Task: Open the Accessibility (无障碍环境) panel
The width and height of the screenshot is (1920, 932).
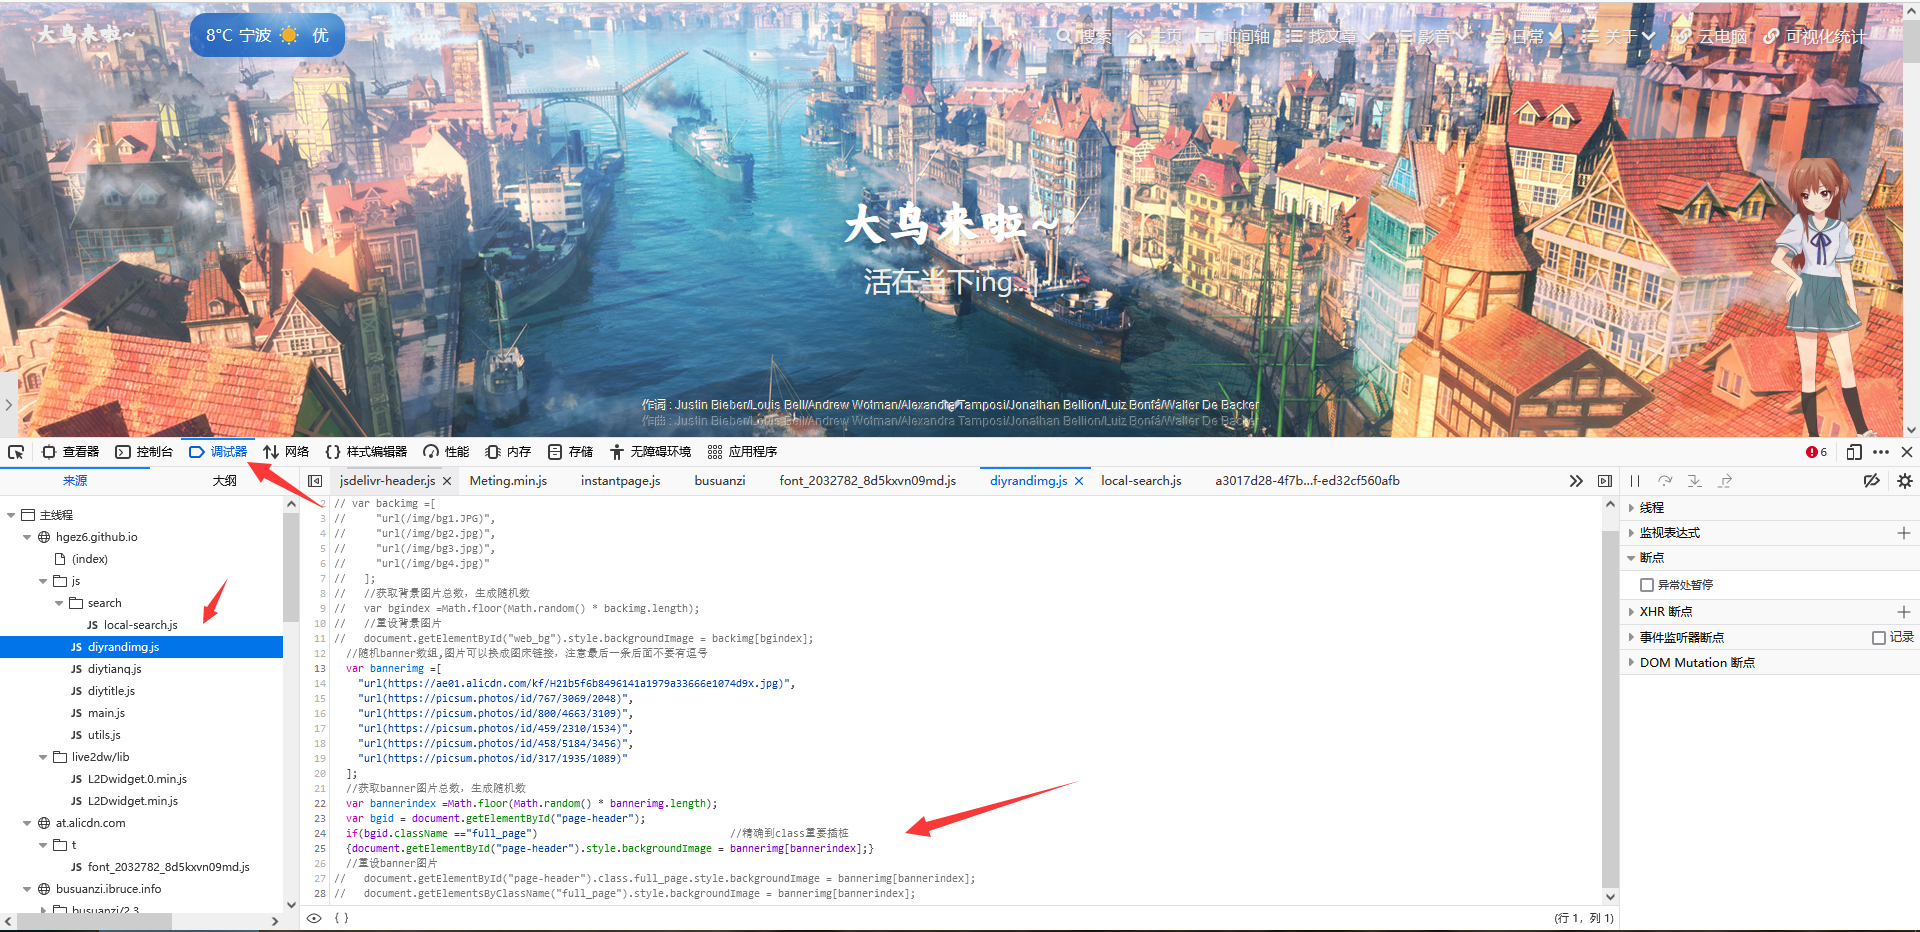Action: (x=650, y=452)
